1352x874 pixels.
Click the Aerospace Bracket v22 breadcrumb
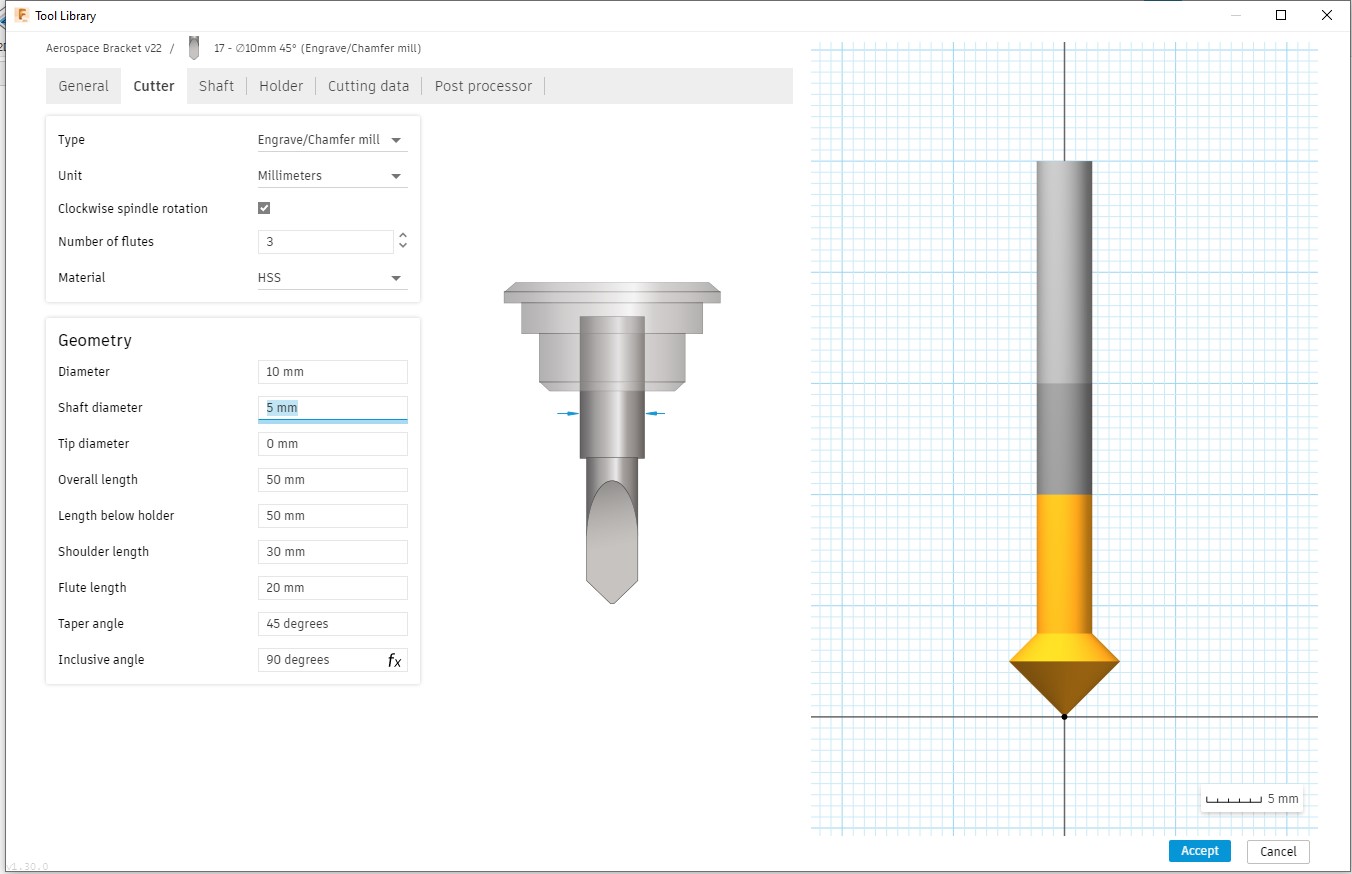pos(104,48)
